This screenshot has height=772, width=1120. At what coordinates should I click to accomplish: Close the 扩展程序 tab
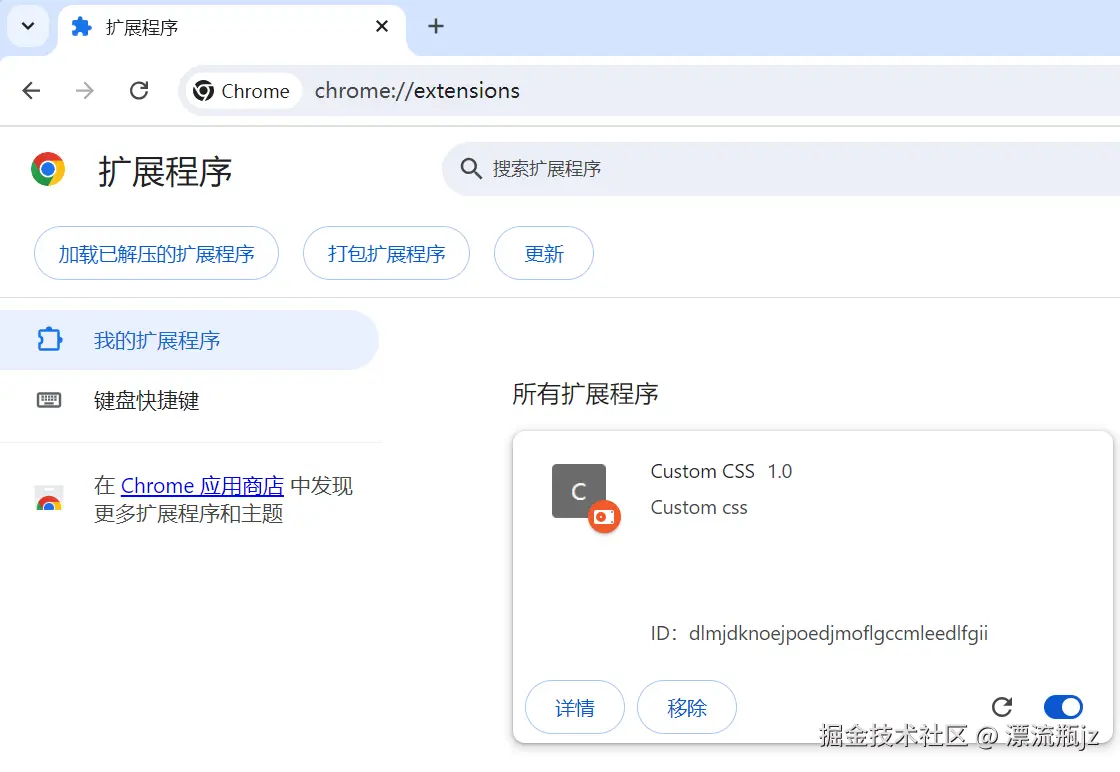382,26
